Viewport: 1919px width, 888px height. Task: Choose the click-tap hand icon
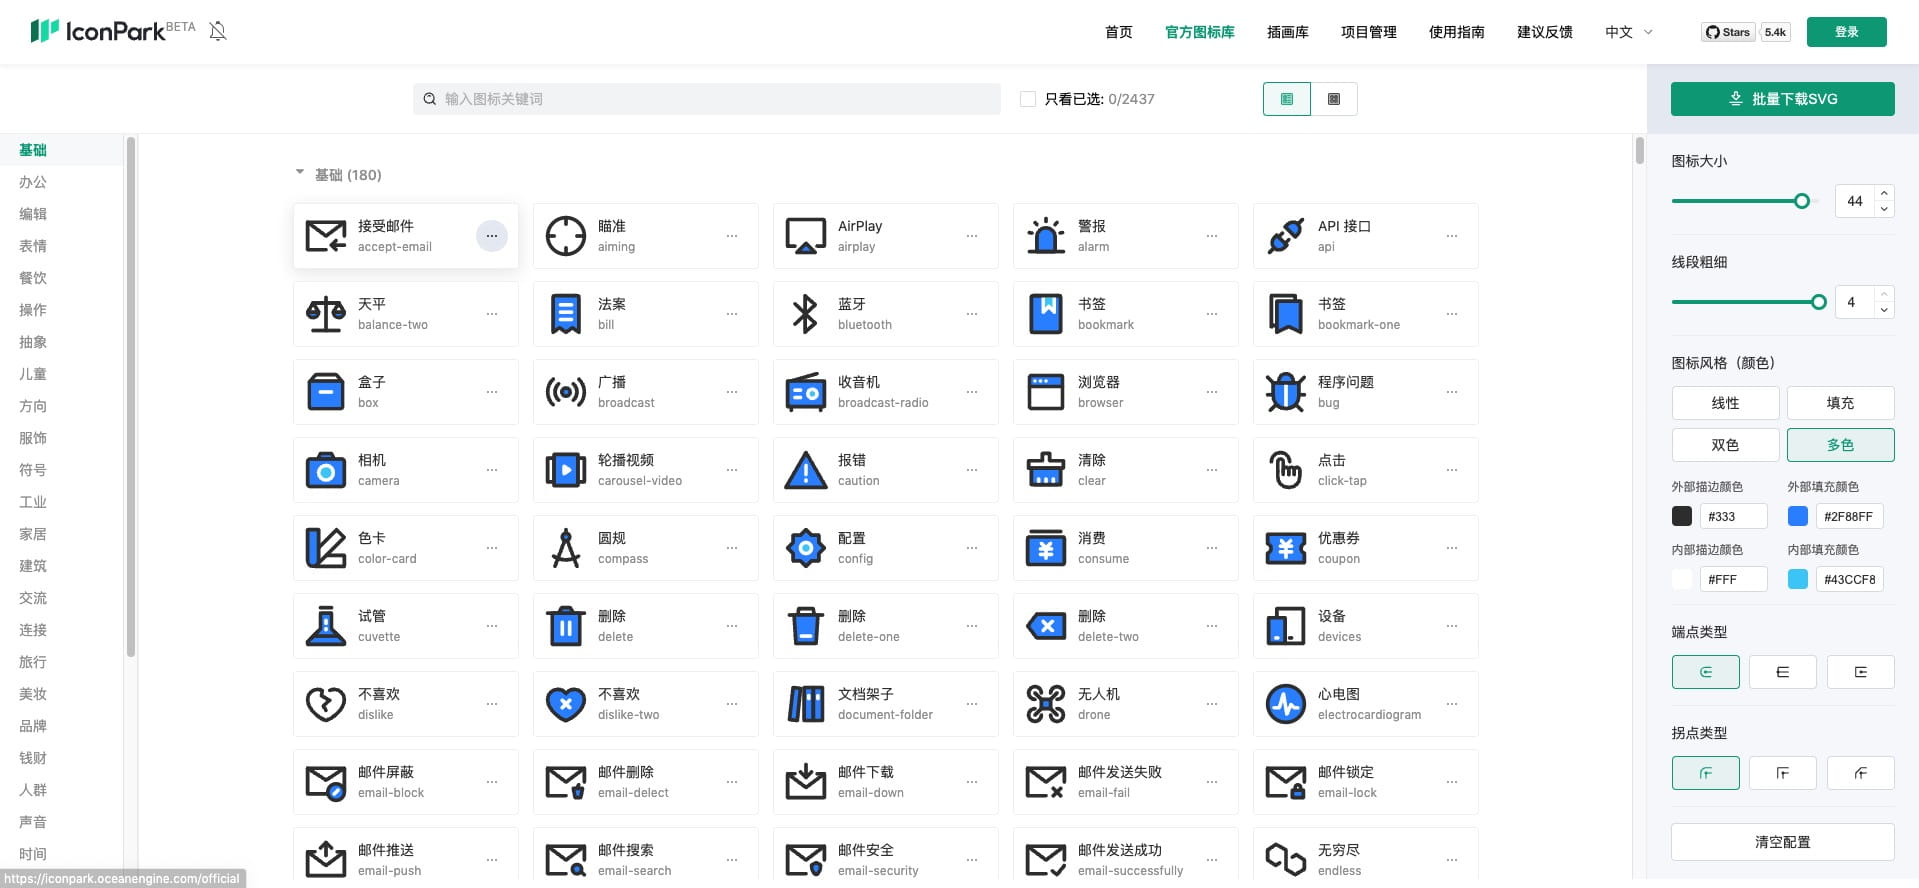click(x=1286, y=470)
